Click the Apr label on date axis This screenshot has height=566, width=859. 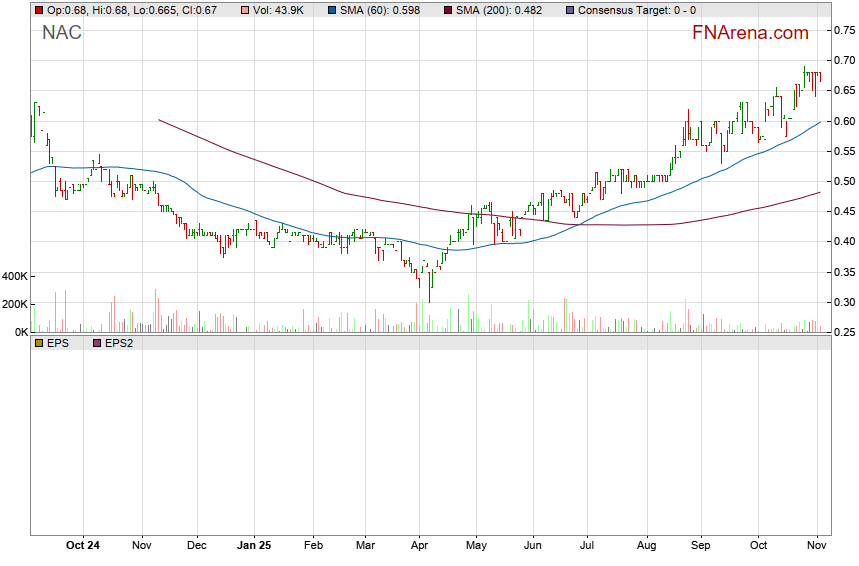click(419, 546)
